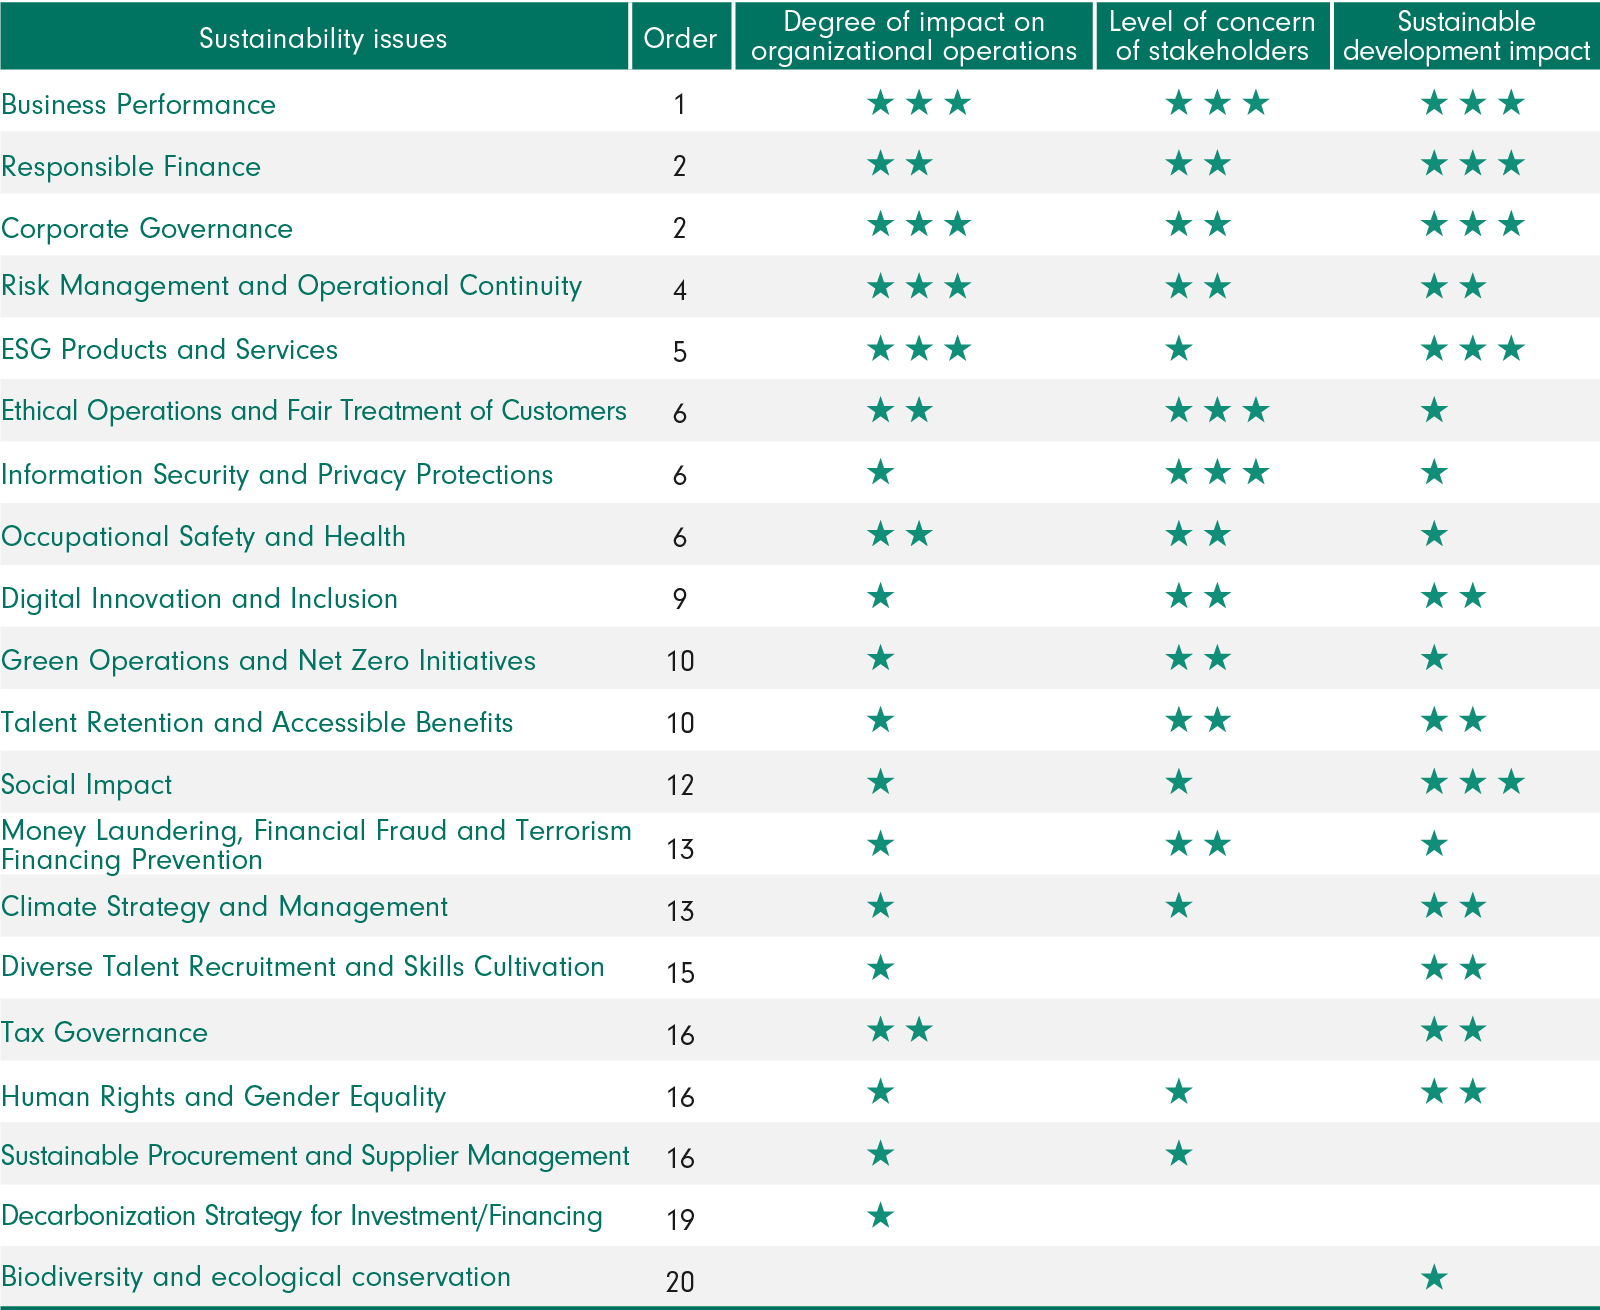
Task: Click Occupational Safety's sustainable development star
Action: tap(1435, 534)
